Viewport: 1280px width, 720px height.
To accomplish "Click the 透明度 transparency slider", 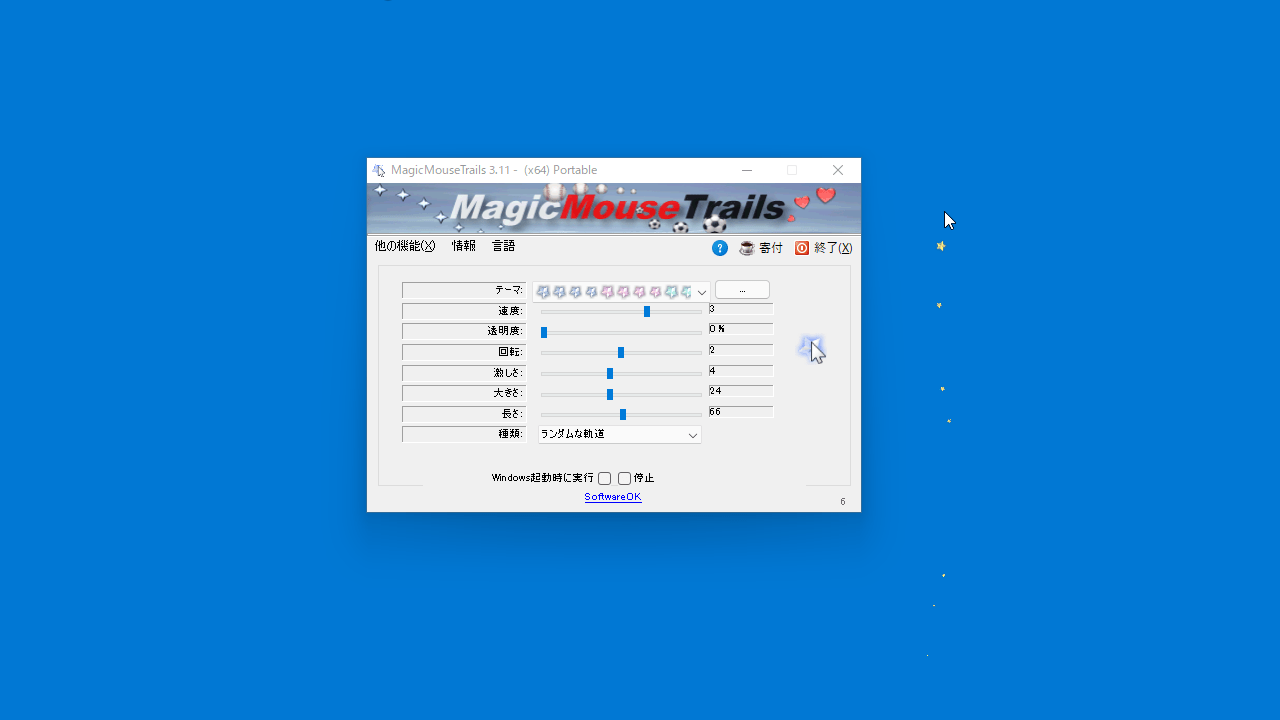I will coord(621,332).
